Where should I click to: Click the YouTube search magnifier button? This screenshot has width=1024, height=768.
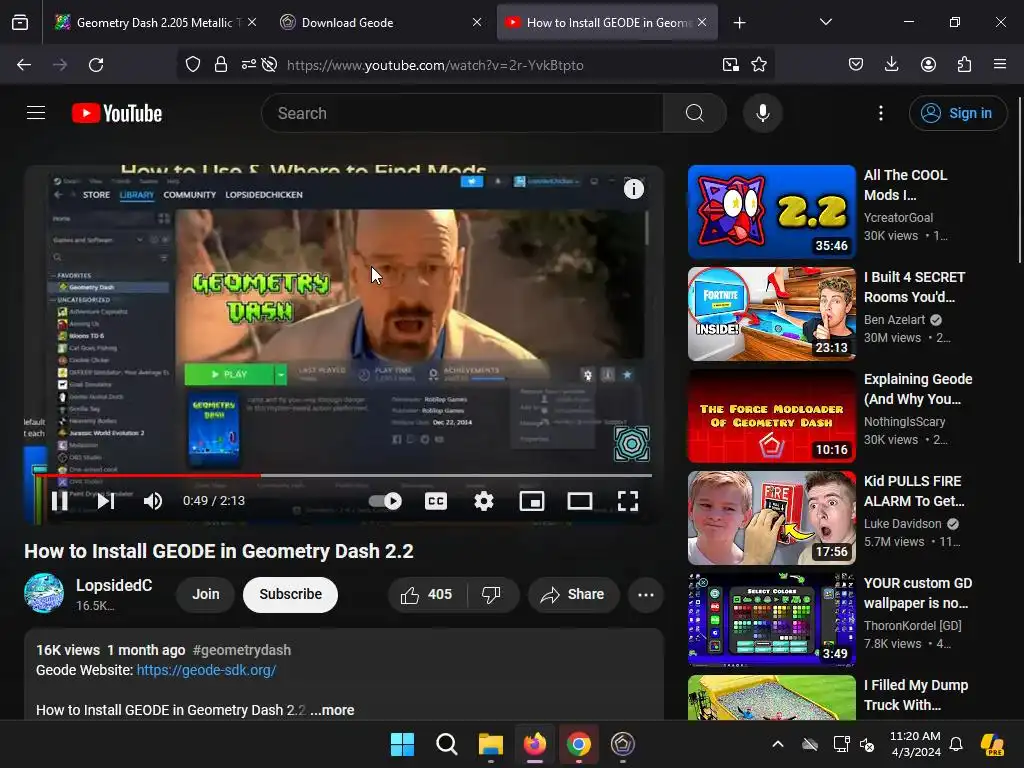tap(695, 114)
